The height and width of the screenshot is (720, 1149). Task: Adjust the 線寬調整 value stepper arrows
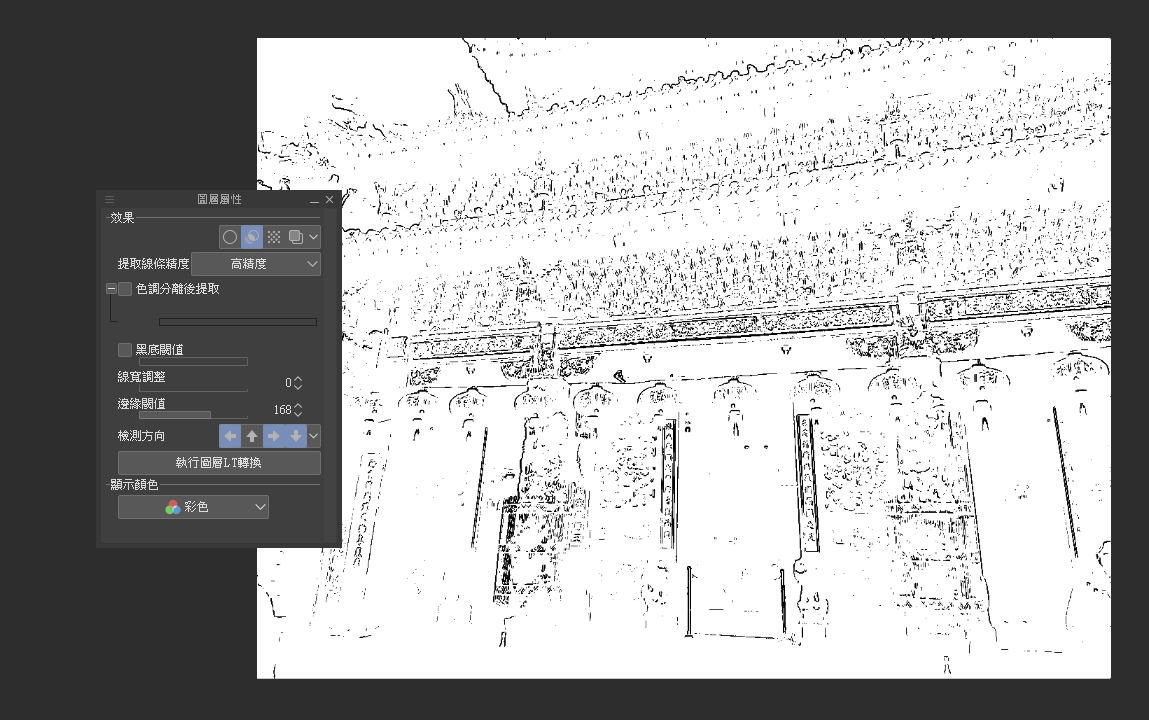pos(298,382)
